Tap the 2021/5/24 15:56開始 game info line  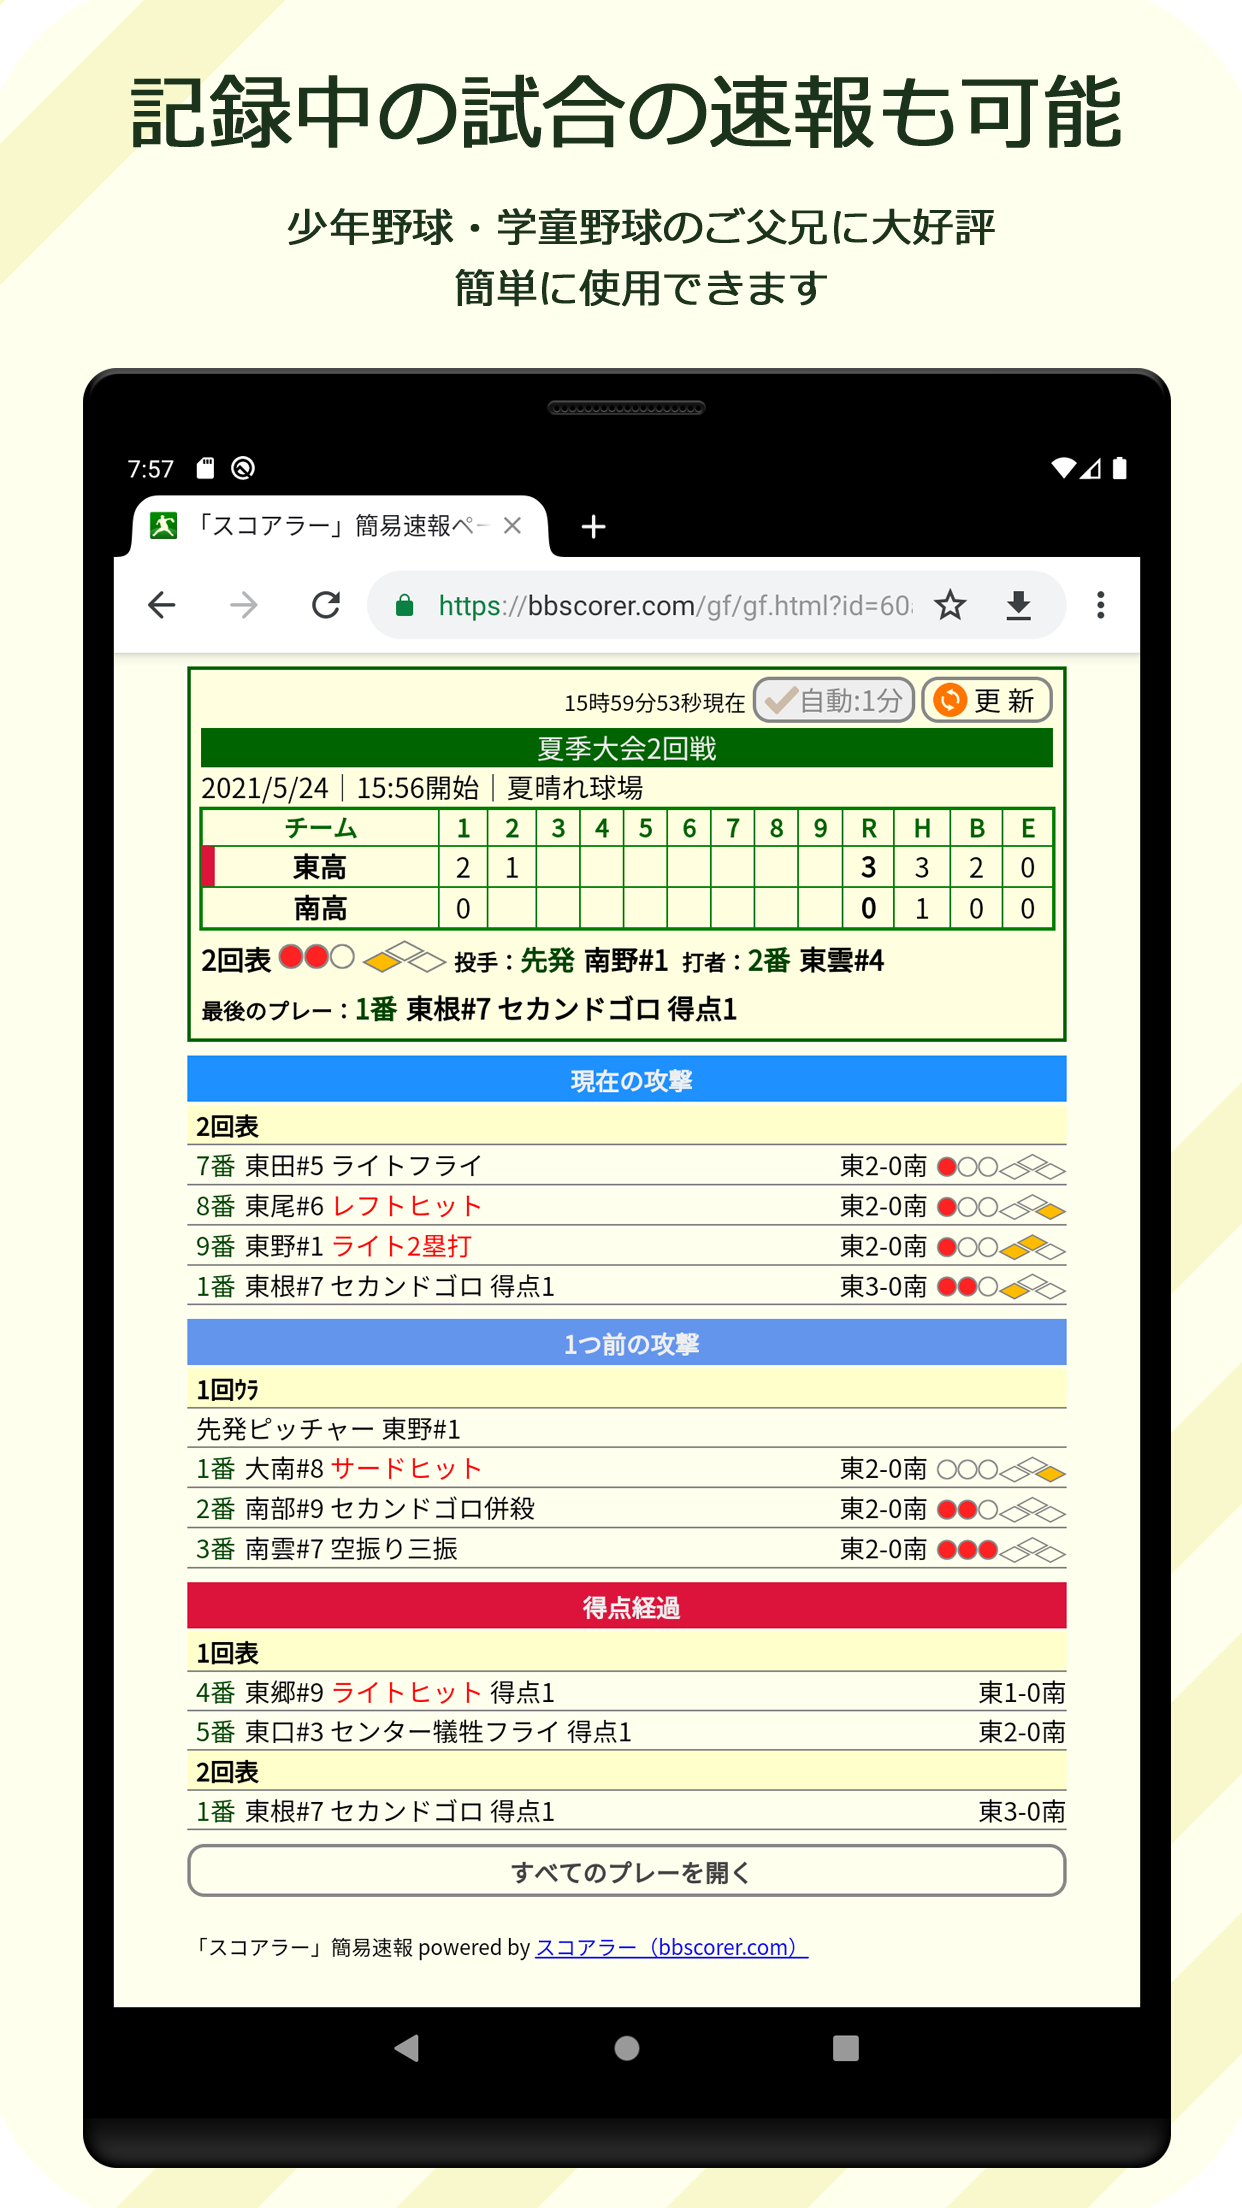point(422,788)
